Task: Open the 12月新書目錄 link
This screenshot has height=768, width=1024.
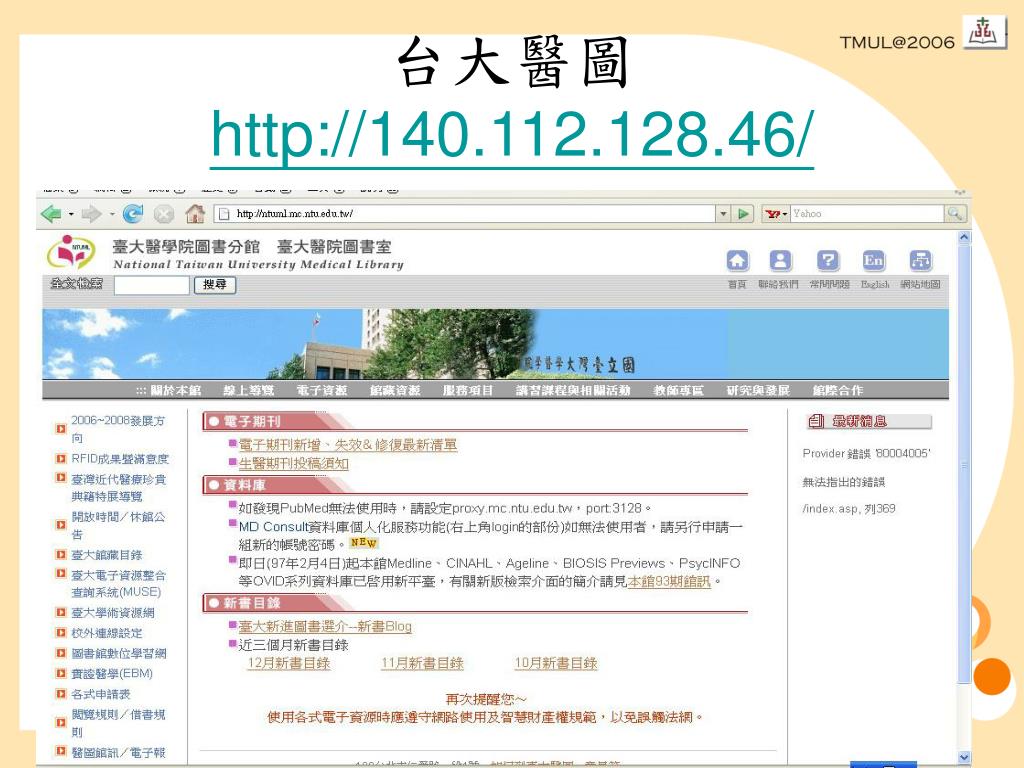Action: pyautogui.click(x=289, y=664)
